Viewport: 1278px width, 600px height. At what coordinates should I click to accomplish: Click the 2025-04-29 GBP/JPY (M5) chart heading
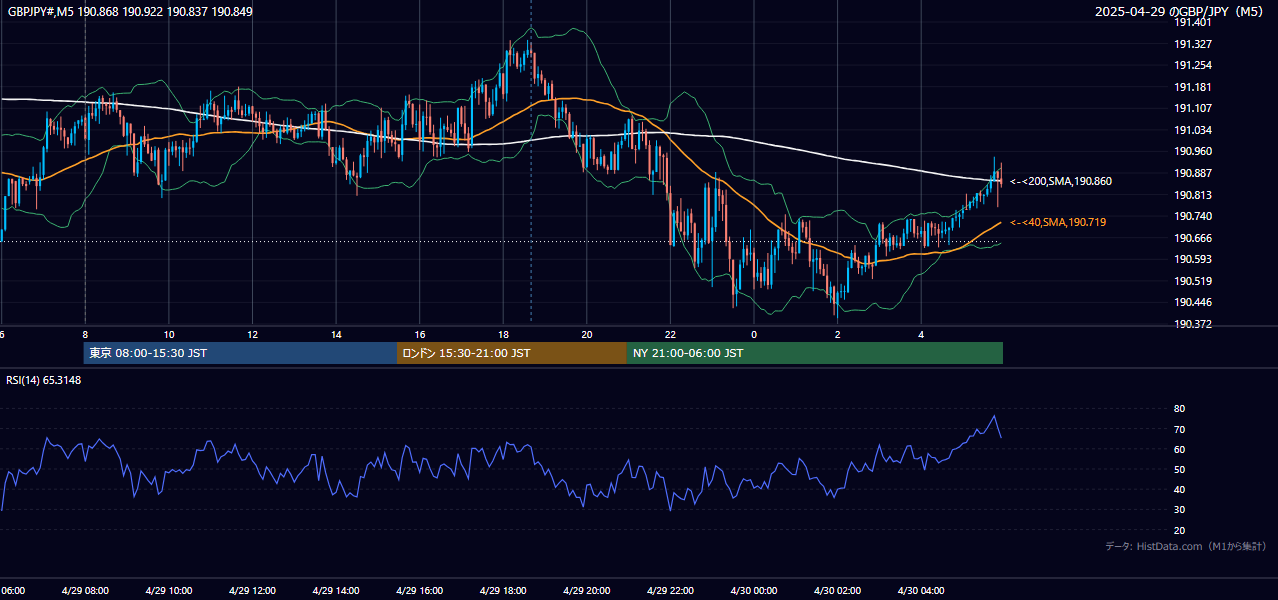click(x=1181, y=11)
